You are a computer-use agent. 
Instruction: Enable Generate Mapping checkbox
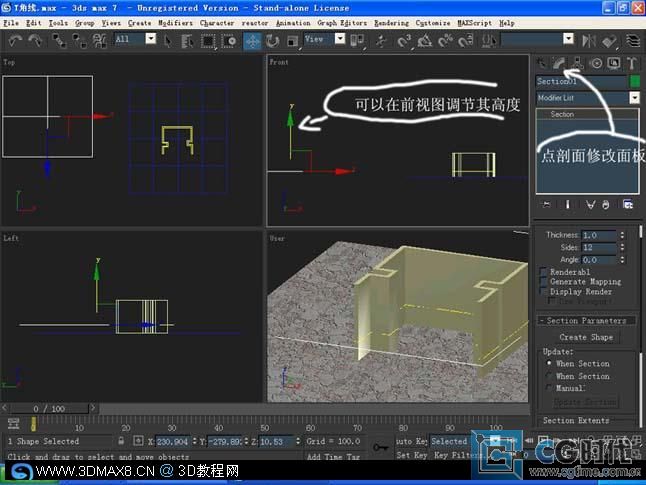[x=543, y=282]
